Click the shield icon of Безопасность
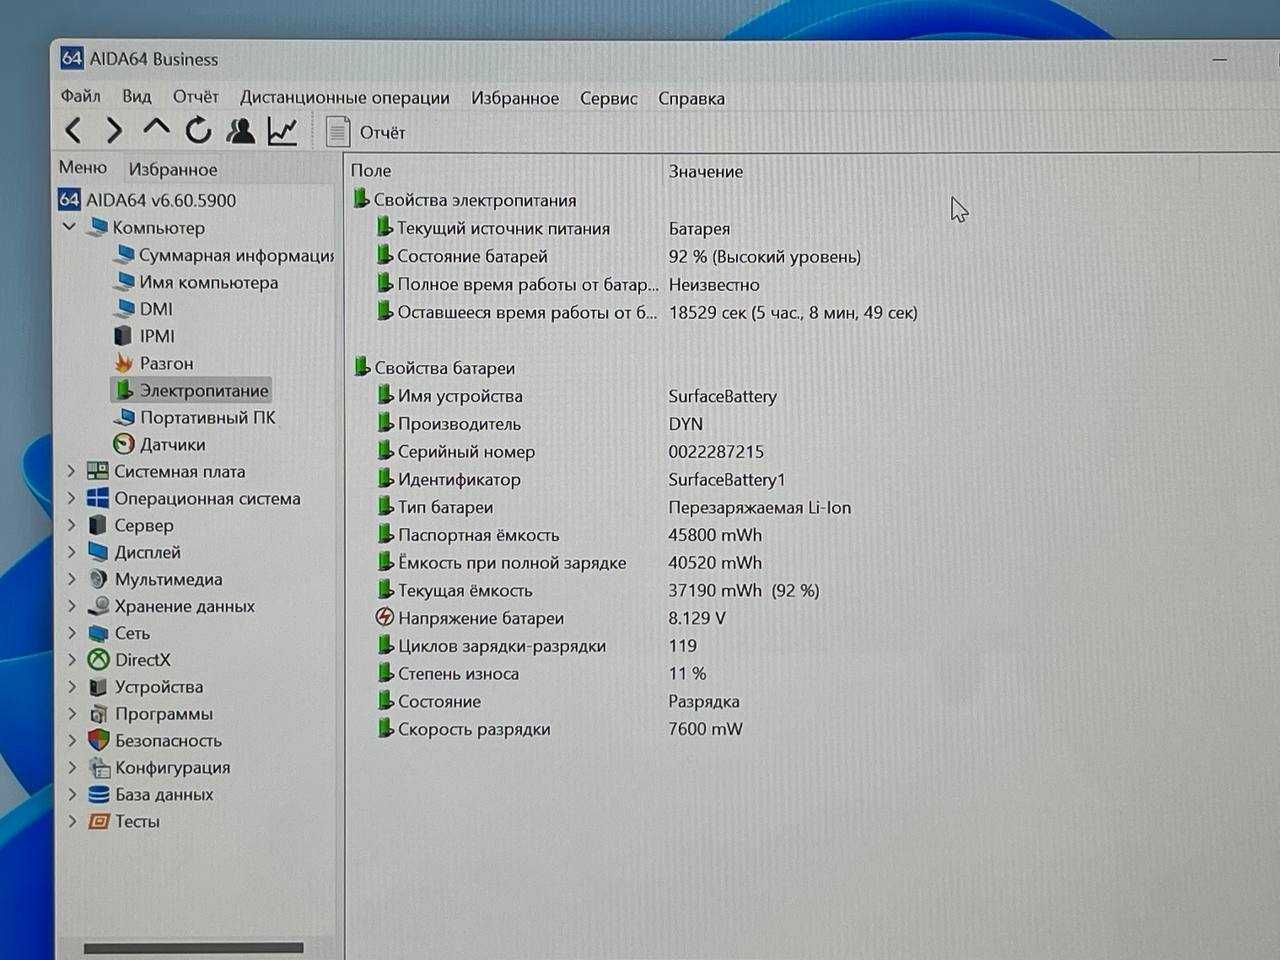Viewport: 1280px width, 960px height. [x=98, y=741]
